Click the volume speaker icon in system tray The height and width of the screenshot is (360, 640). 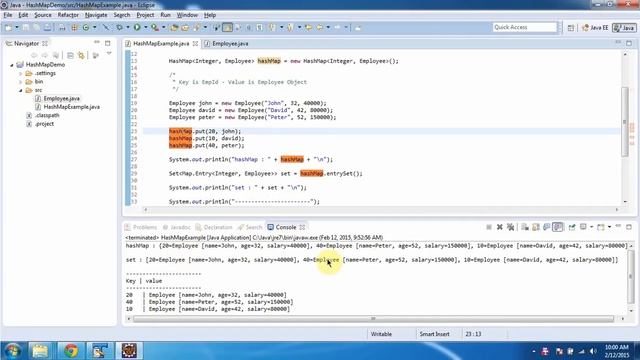tap(593, 351)
